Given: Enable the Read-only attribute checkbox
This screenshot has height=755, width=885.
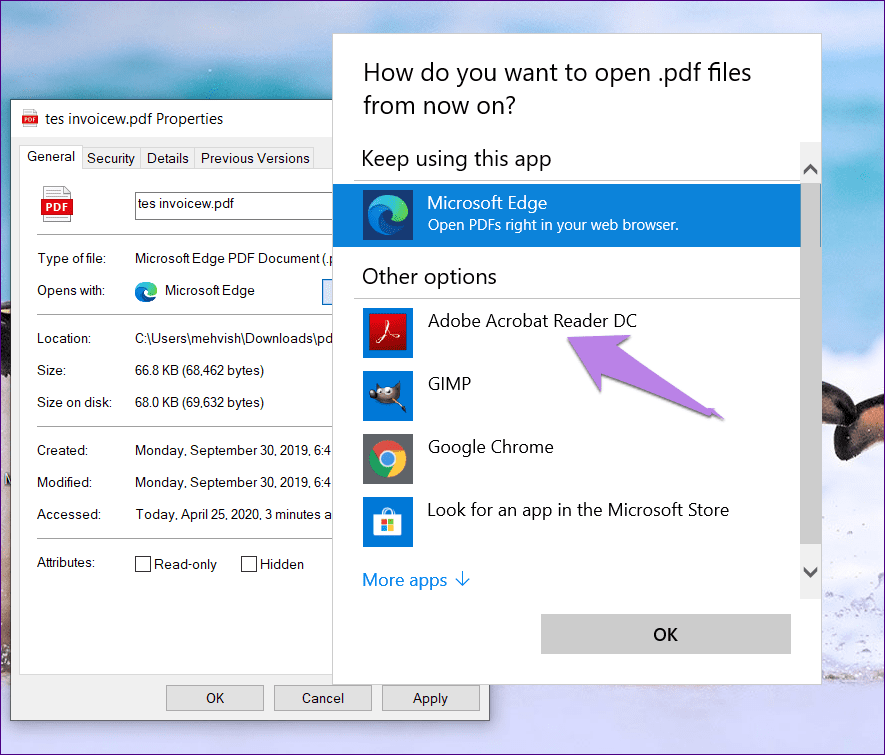Looking at the screenshot, I should point(143,564).
